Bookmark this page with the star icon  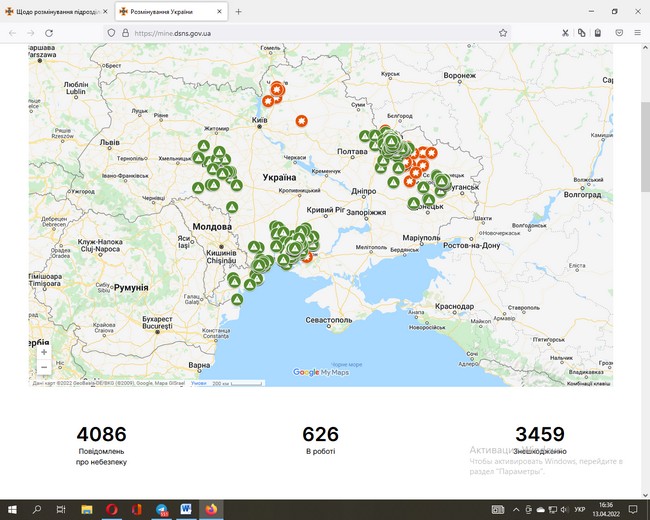point(503,32)
